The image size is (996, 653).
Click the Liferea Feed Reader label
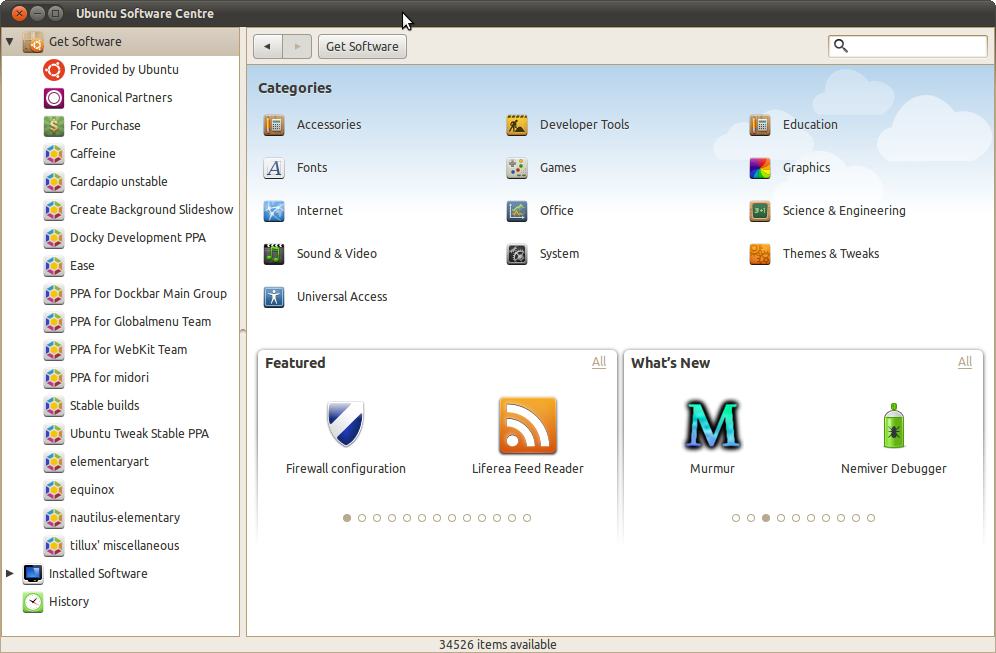coord(528,469)
